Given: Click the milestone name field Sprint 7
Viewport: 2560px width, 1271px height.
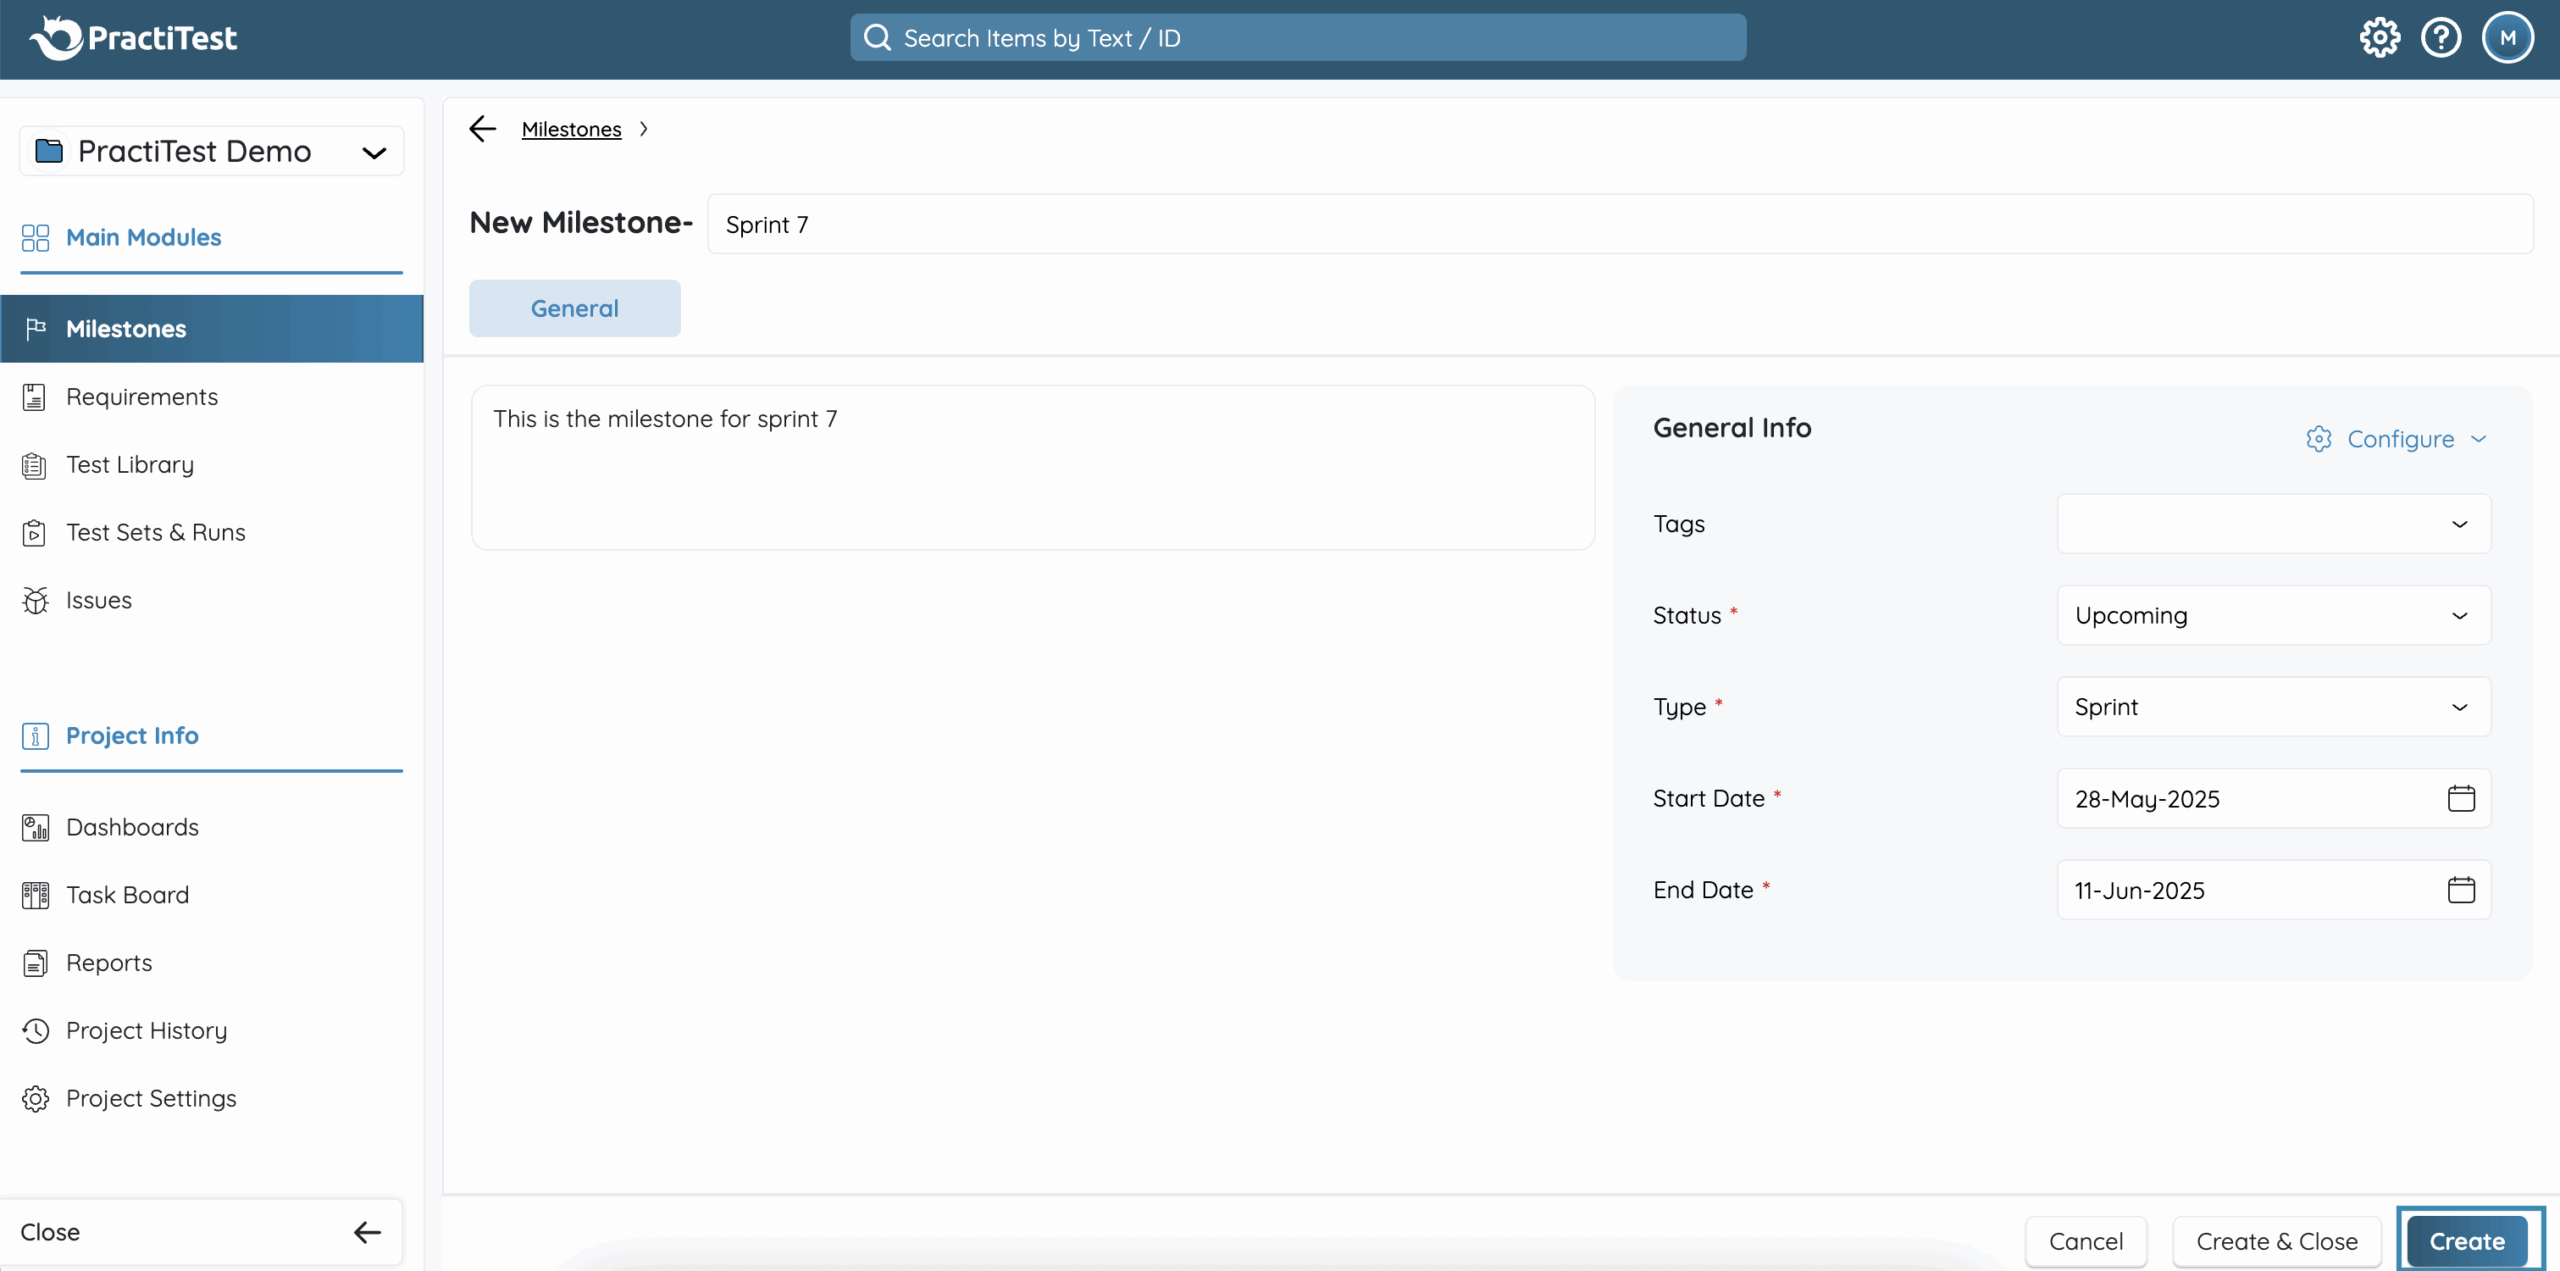Looking at the screenshot, I should (x=1620, y=224).
